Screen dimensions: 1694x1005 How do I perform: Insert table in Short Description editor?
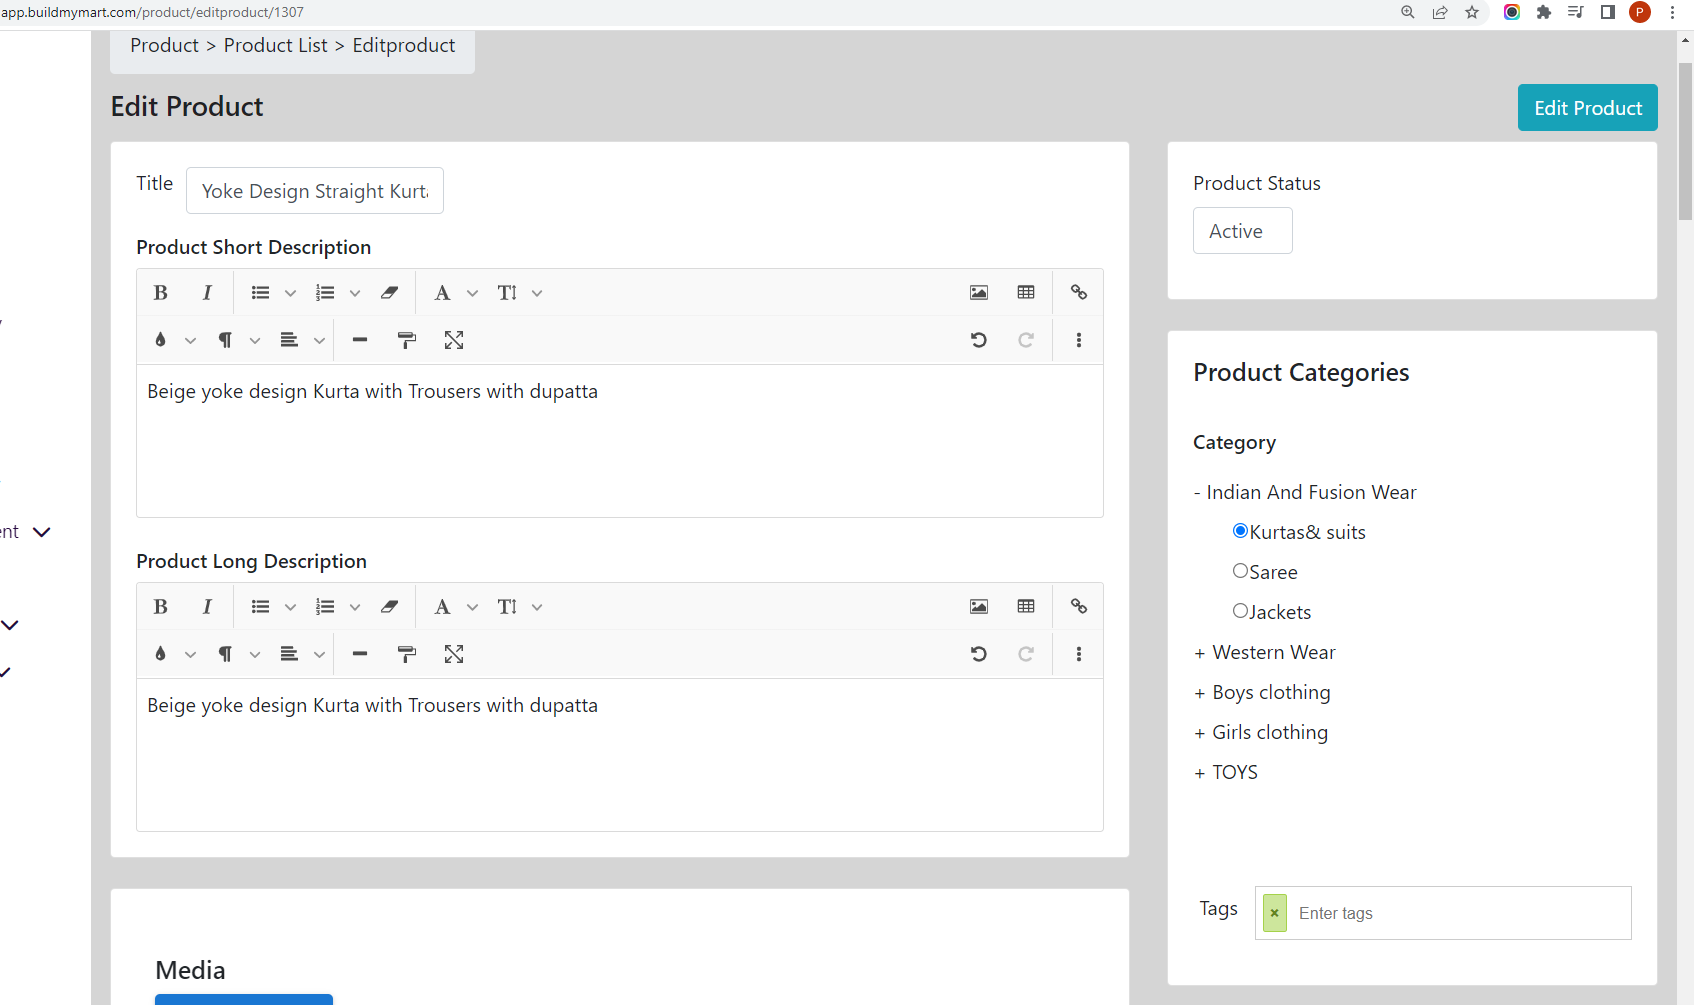[x=1026, y=293]
